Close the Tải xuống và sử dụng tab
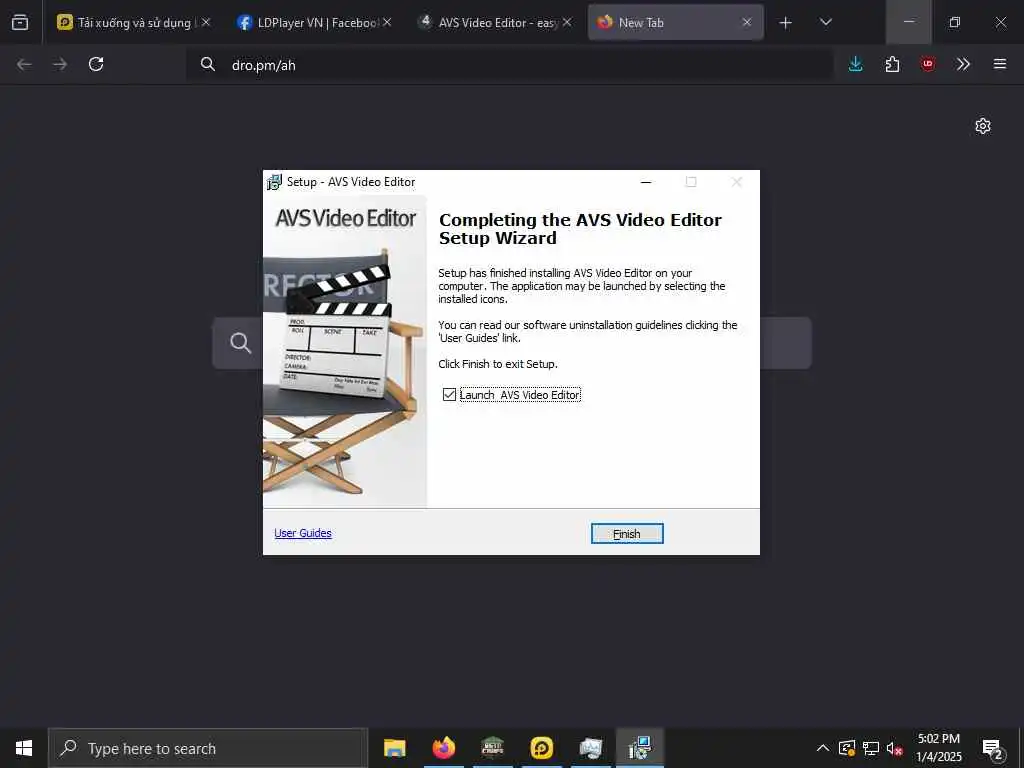 click(x=206, y=22)
